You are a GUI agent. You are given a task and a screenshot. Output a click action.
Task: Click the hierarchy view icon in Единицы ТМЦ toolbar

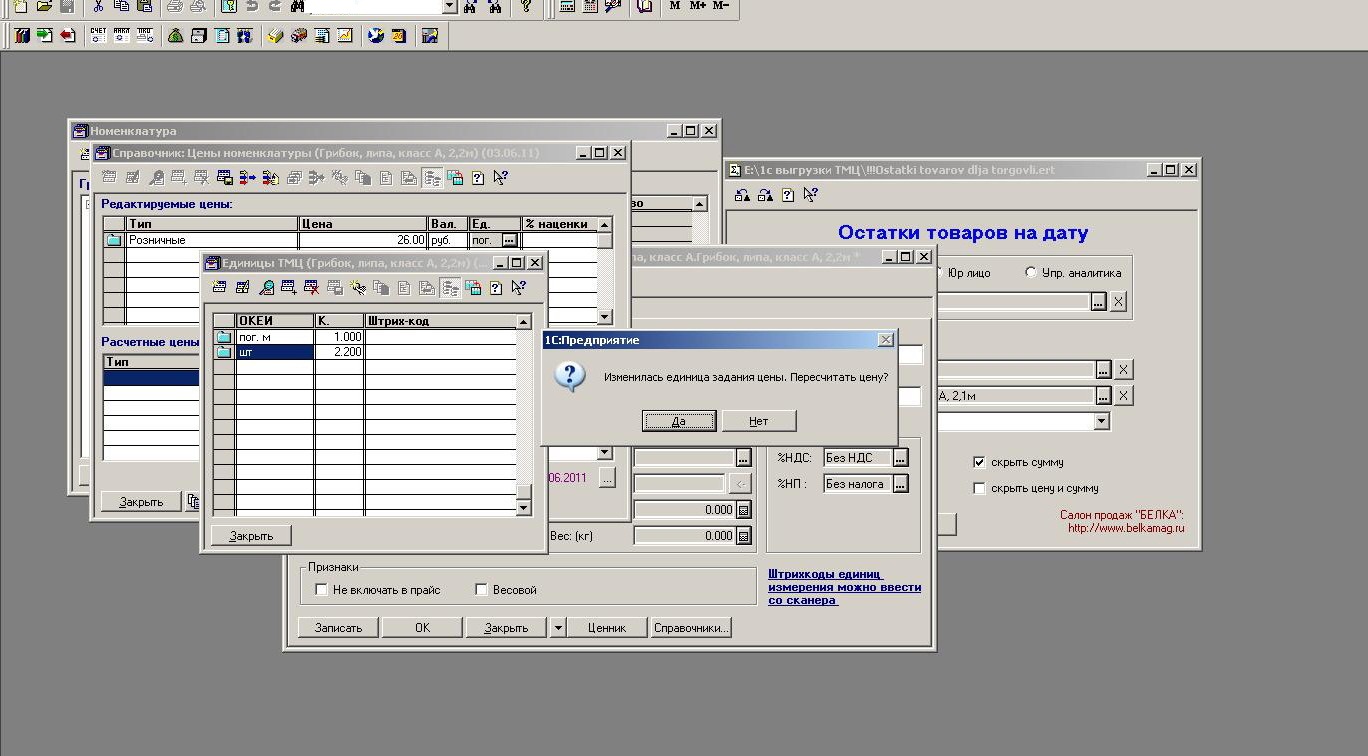point(450,288)
